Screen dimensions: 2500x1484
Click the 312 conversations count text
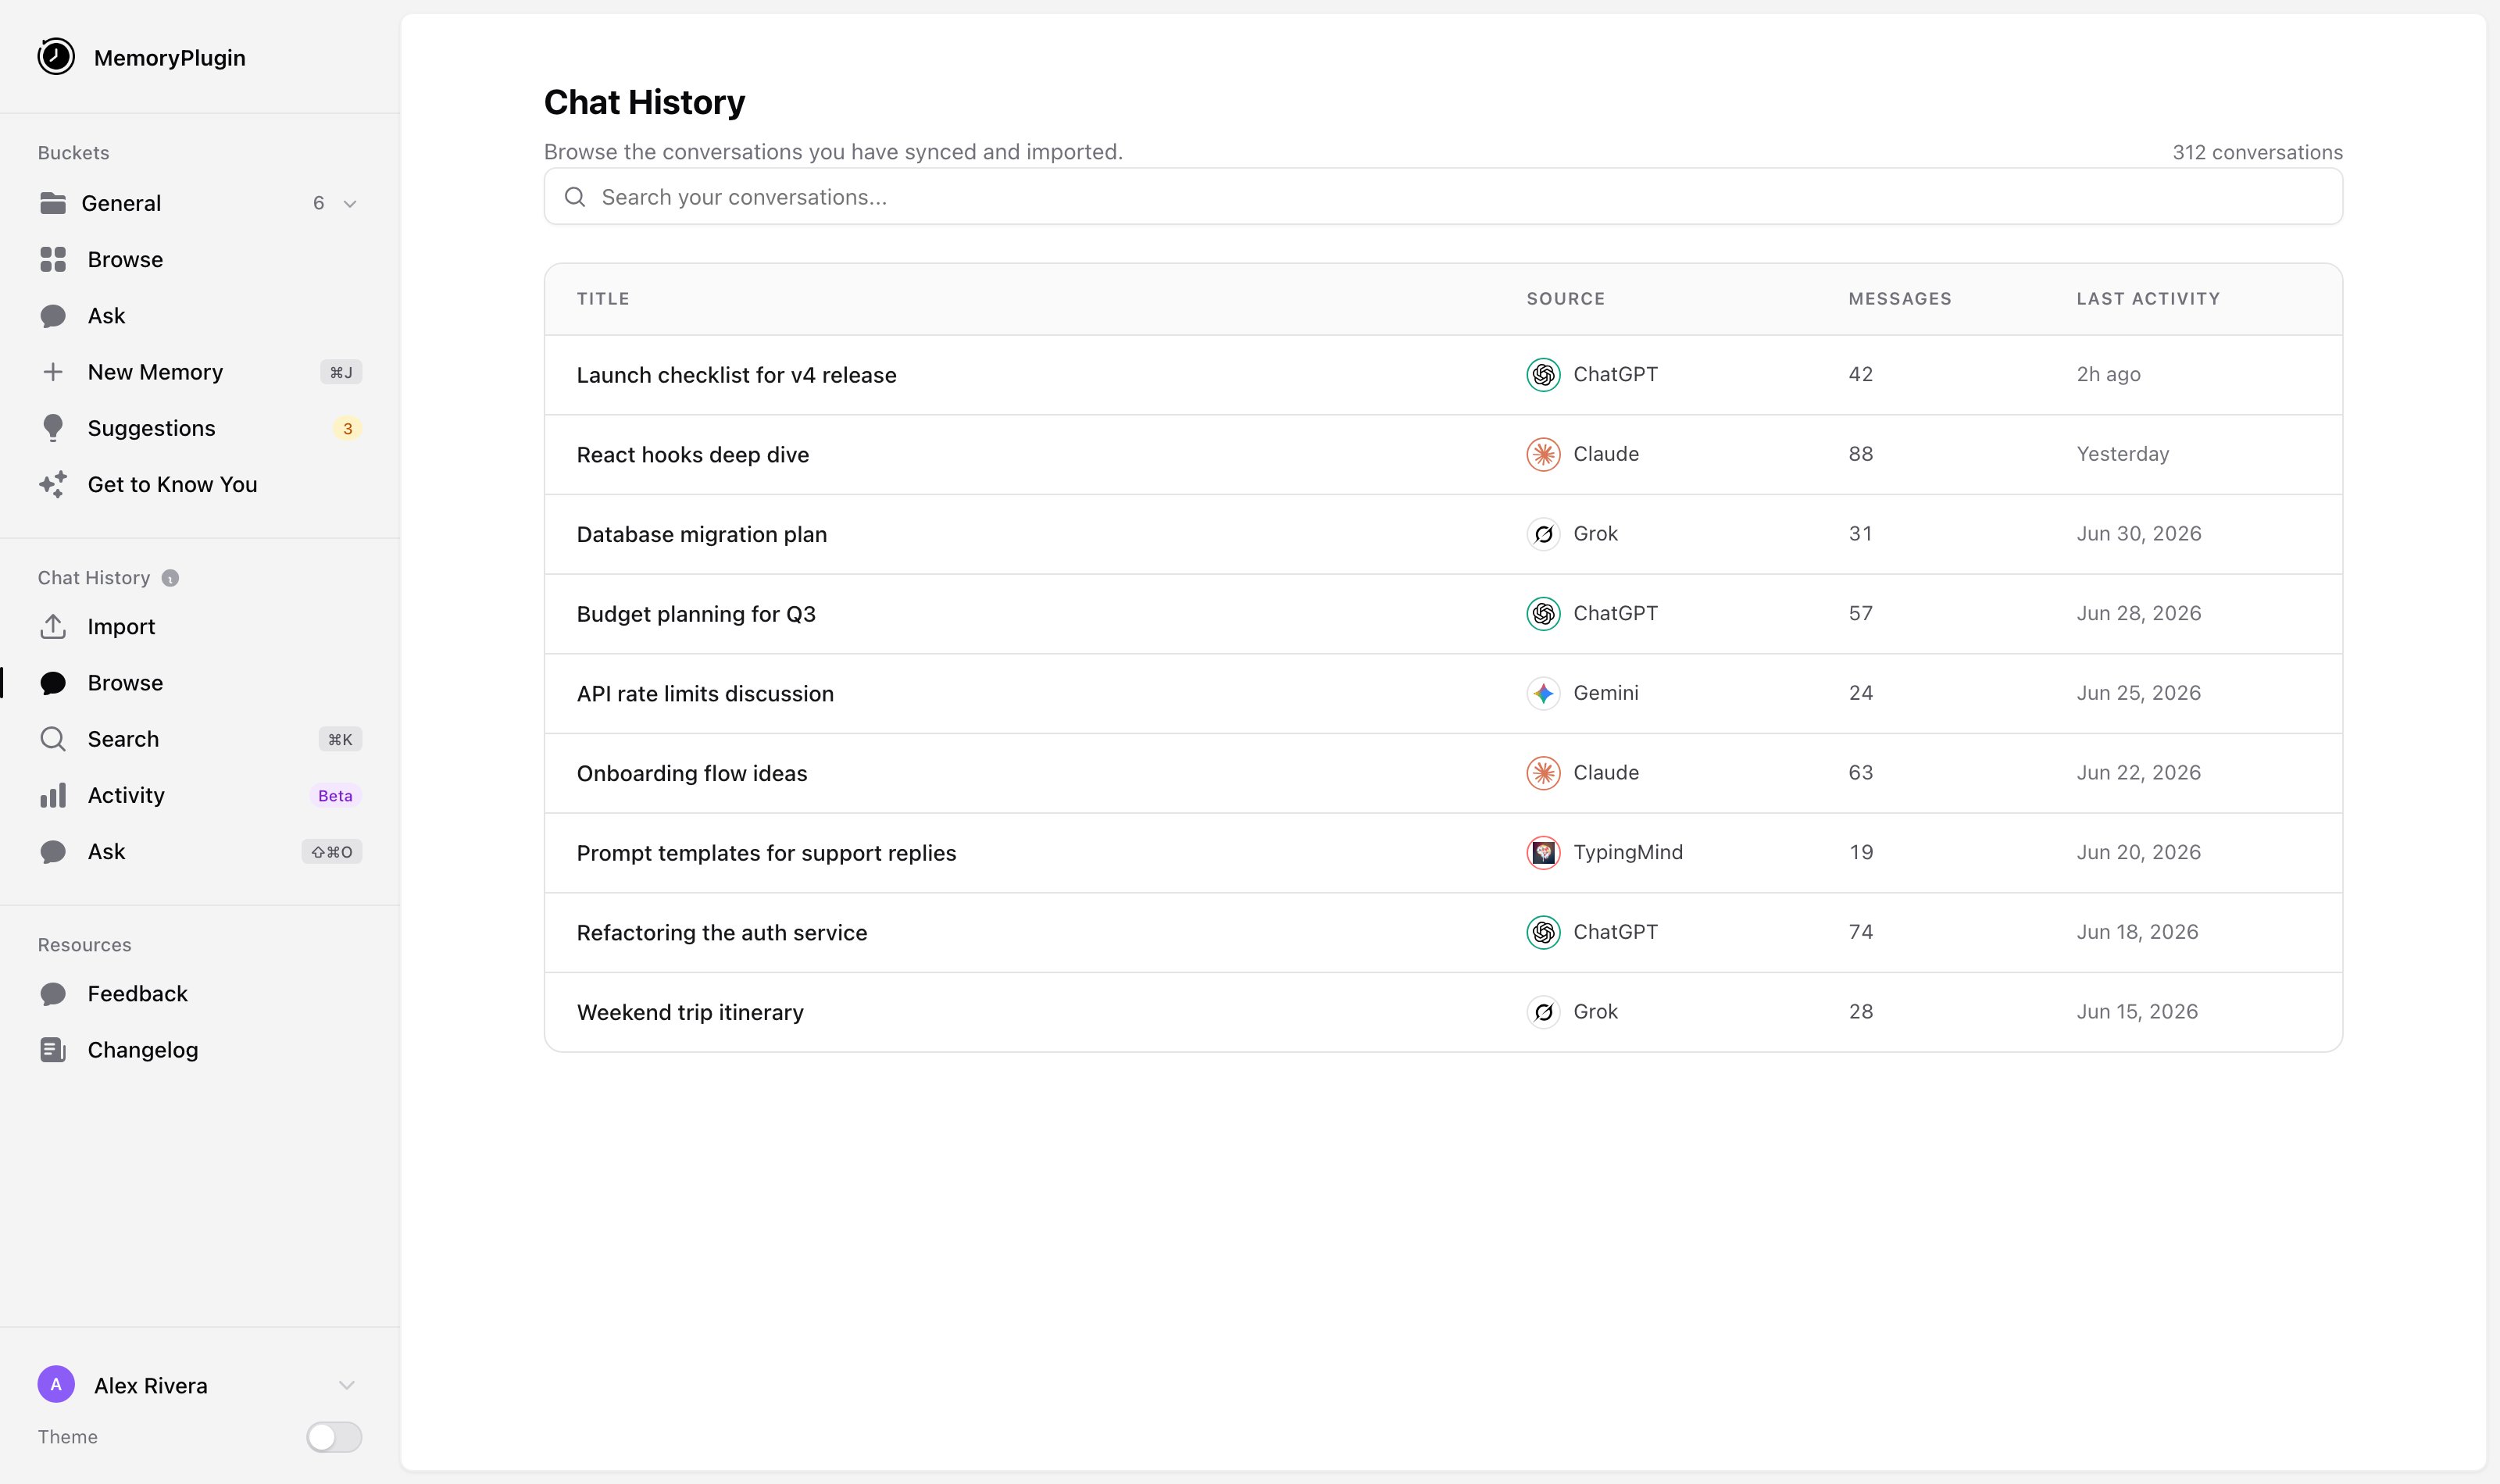[x=2257, y=152]
